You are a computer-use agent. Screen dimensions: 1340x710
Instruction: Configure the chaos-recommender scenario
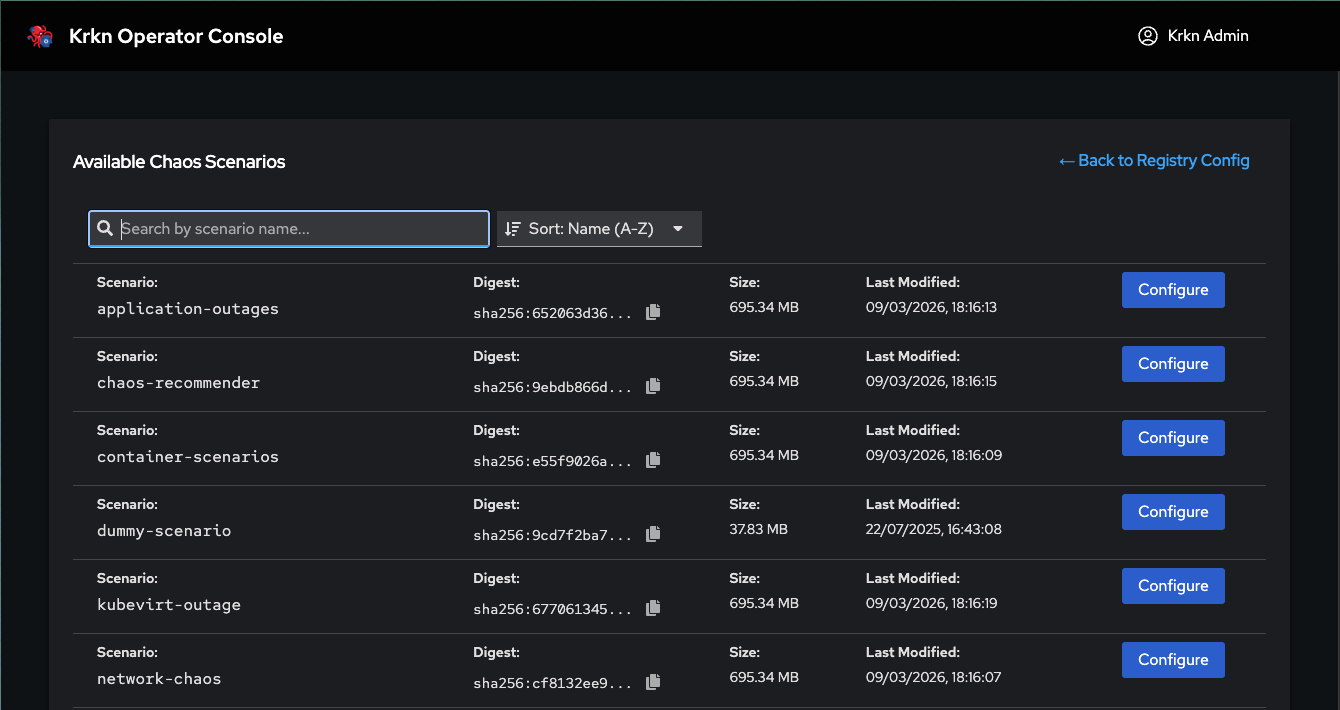[1173, 364]
